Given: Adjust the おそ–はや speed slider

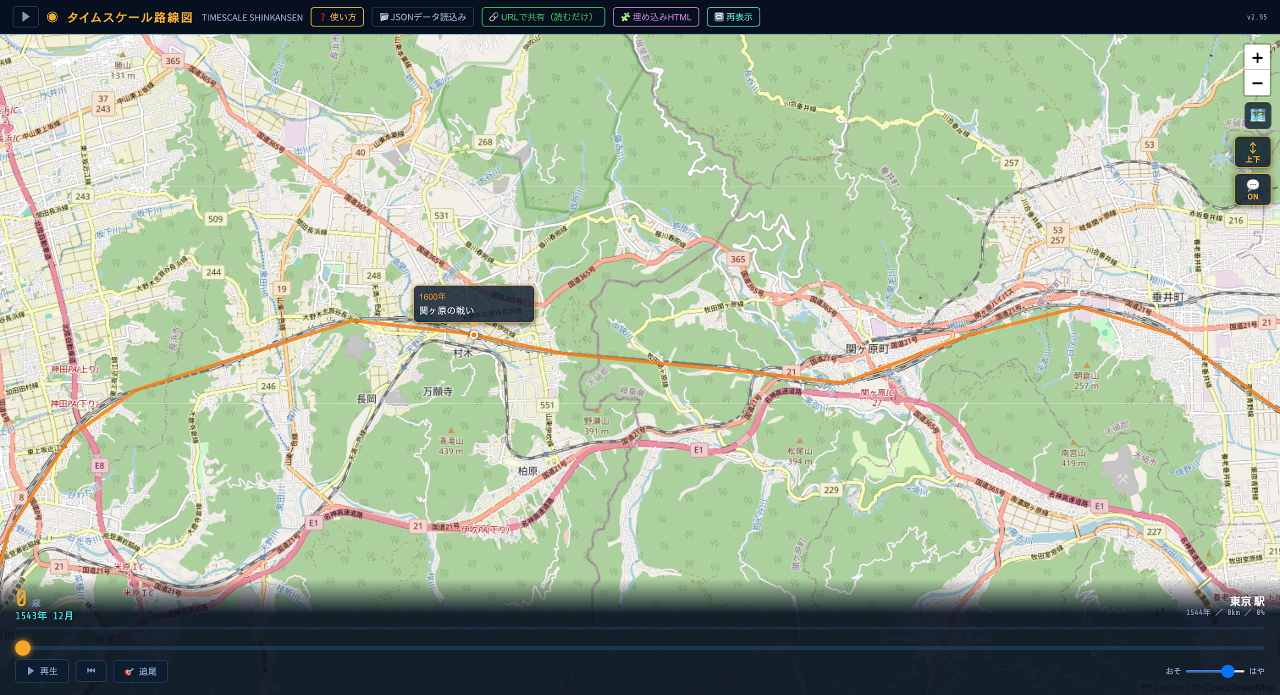Looking at the screenshot, I should click(x=1215, y=671).
